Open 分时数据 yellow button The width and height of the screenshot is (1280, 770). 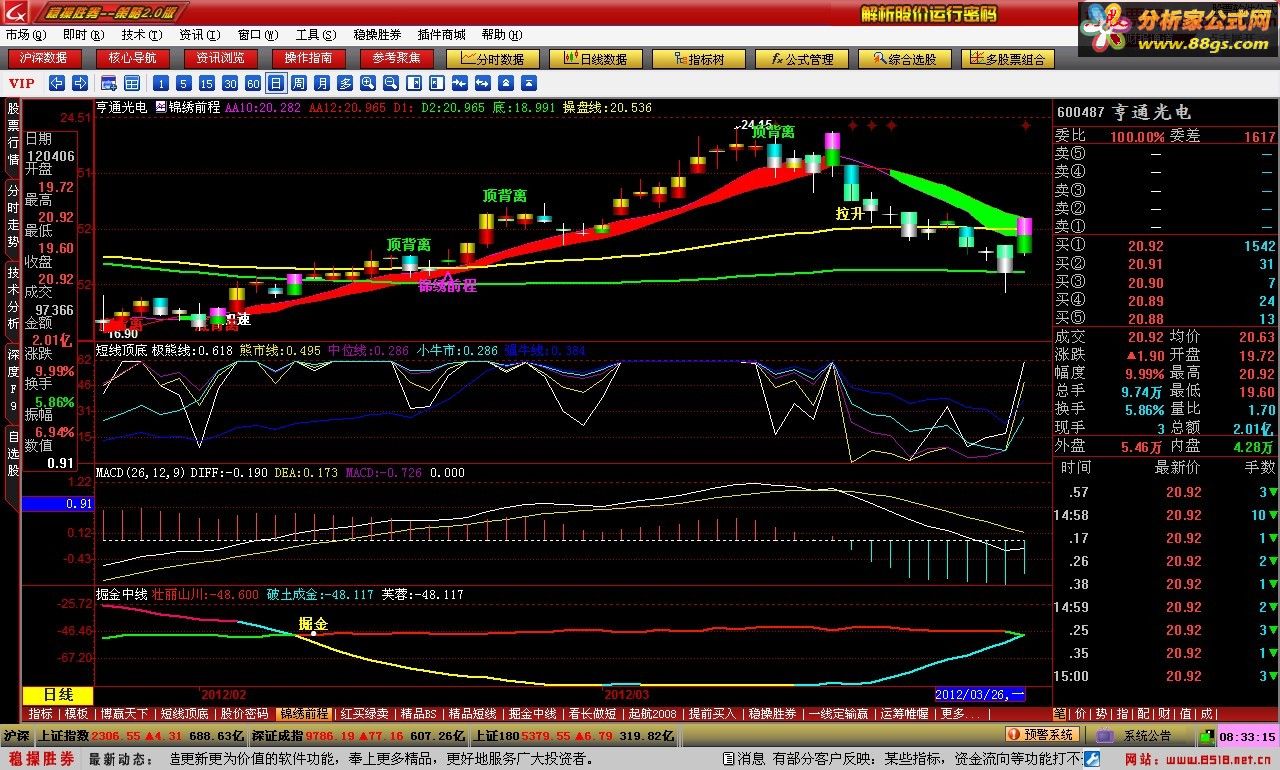click(493, 59)
